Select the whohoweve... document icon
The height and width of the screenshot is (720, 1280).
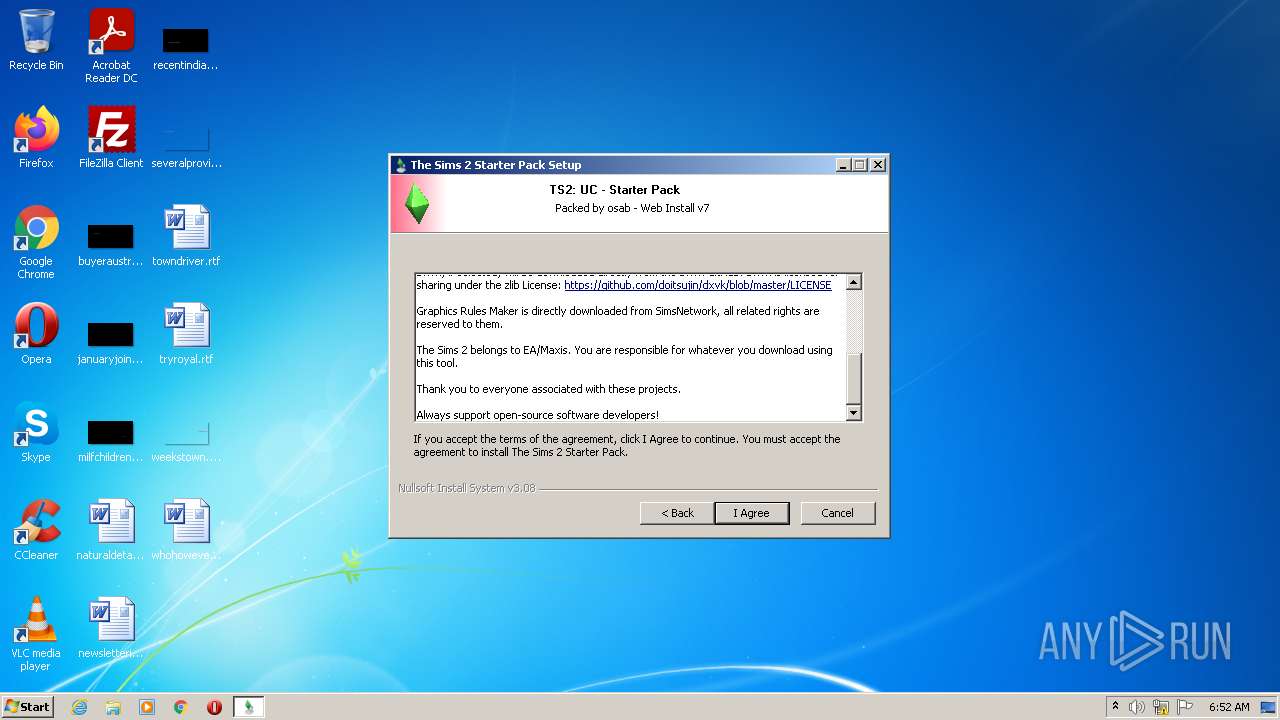(186, 530)
